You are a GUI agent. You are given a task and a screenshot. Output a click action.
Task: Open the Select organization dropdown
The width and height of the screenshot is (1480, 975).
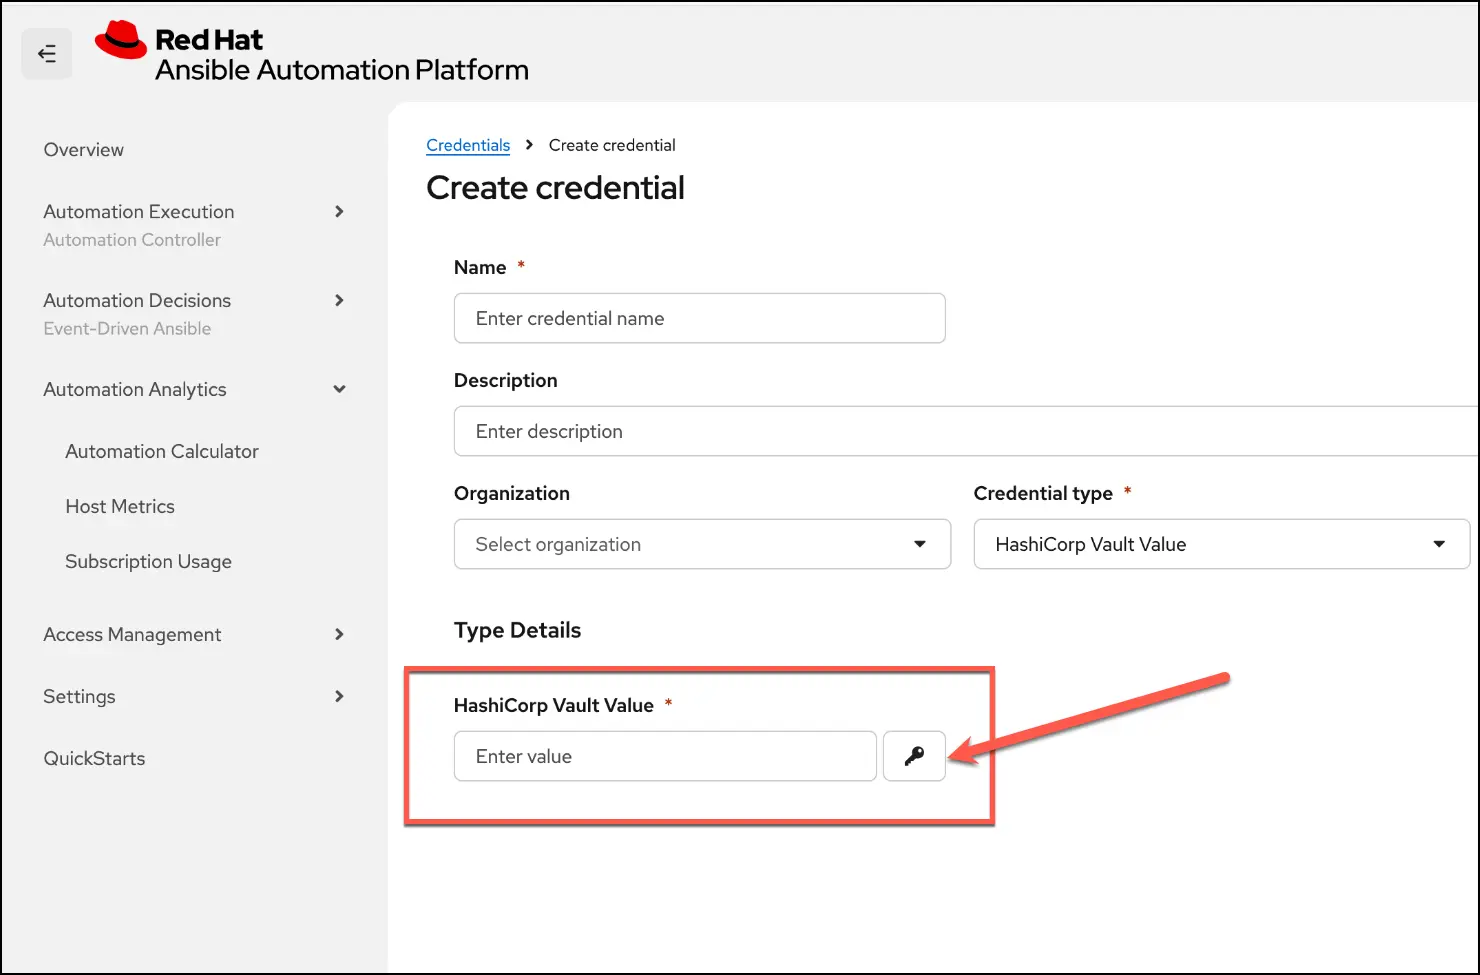click(702, 544)
